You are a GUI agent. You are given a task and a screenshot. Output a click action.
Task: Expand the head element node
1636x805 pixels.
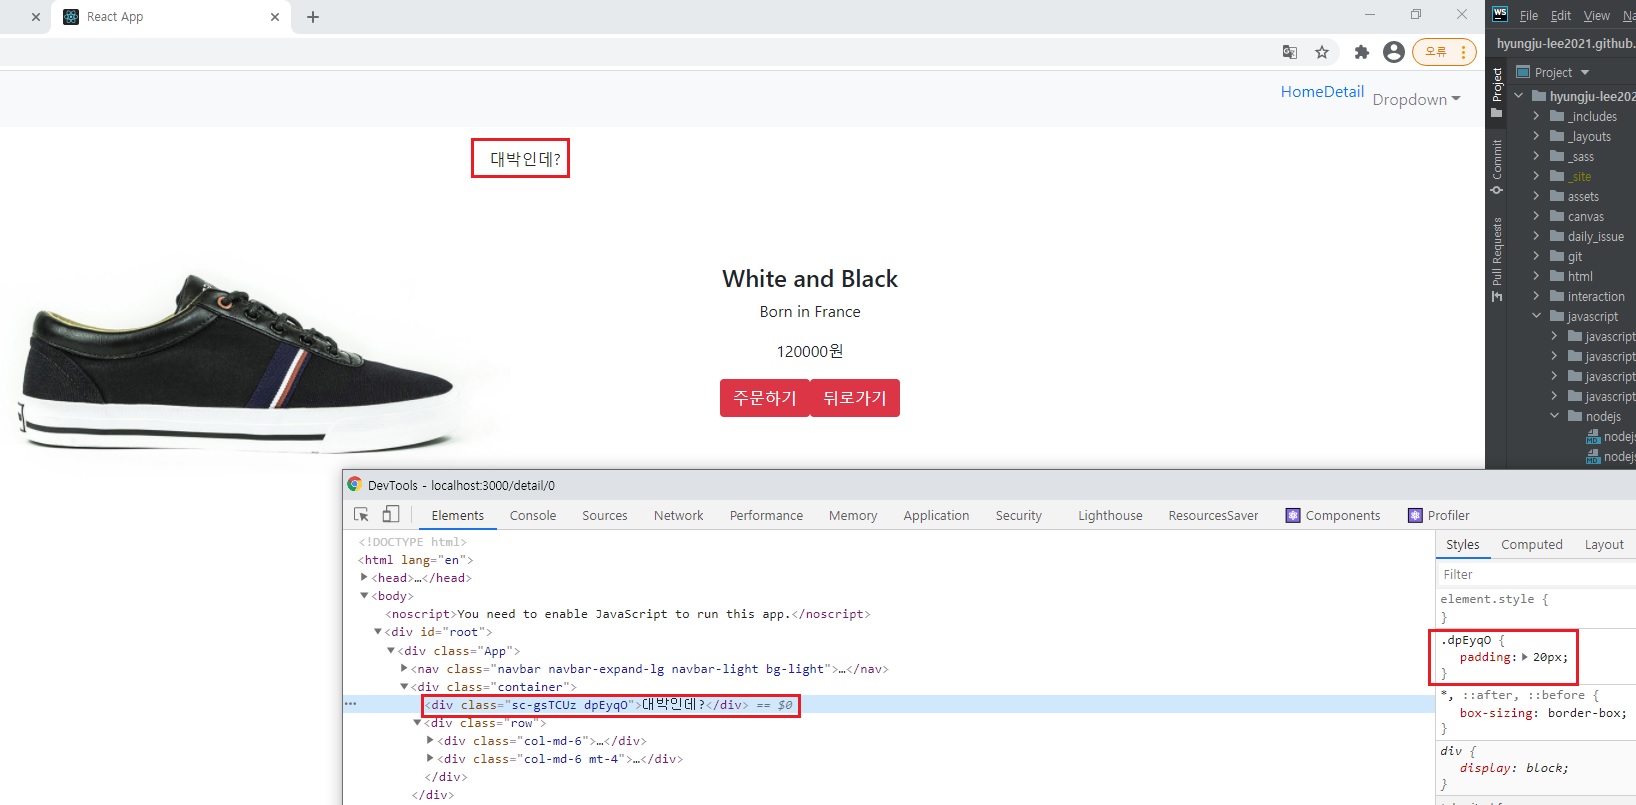[364, 577]
